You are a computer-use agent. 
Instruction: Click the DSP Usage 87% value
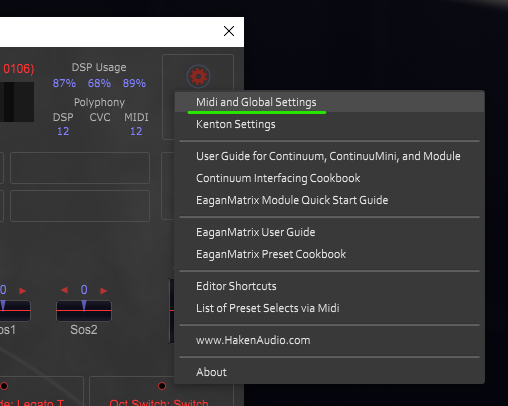pos(64,83)
